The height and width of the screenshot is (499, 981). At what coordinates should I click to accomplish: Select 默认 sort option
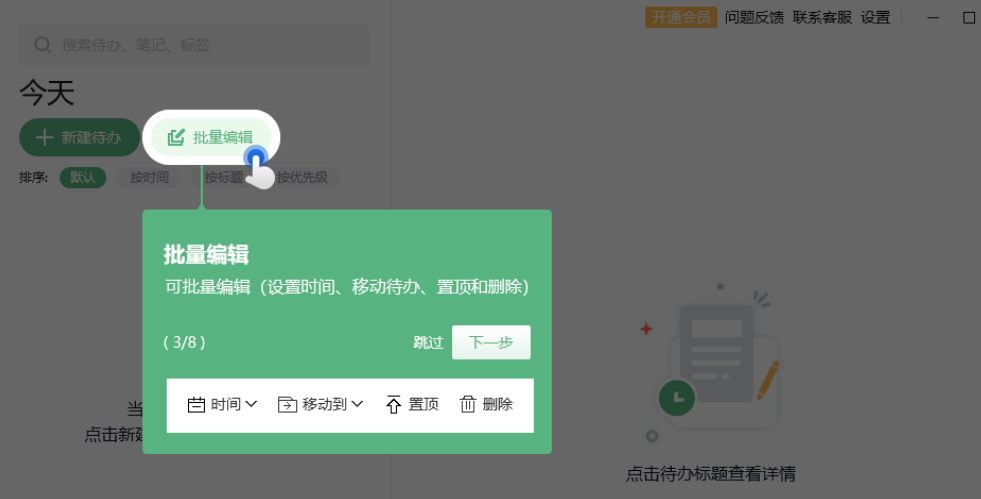coord(83,178)
